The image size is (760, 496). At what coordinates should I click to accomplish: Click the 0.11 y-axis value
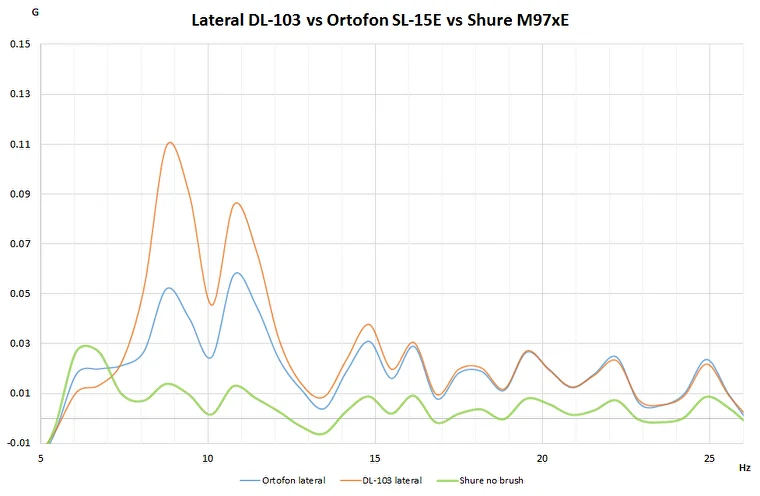(20, 144)
